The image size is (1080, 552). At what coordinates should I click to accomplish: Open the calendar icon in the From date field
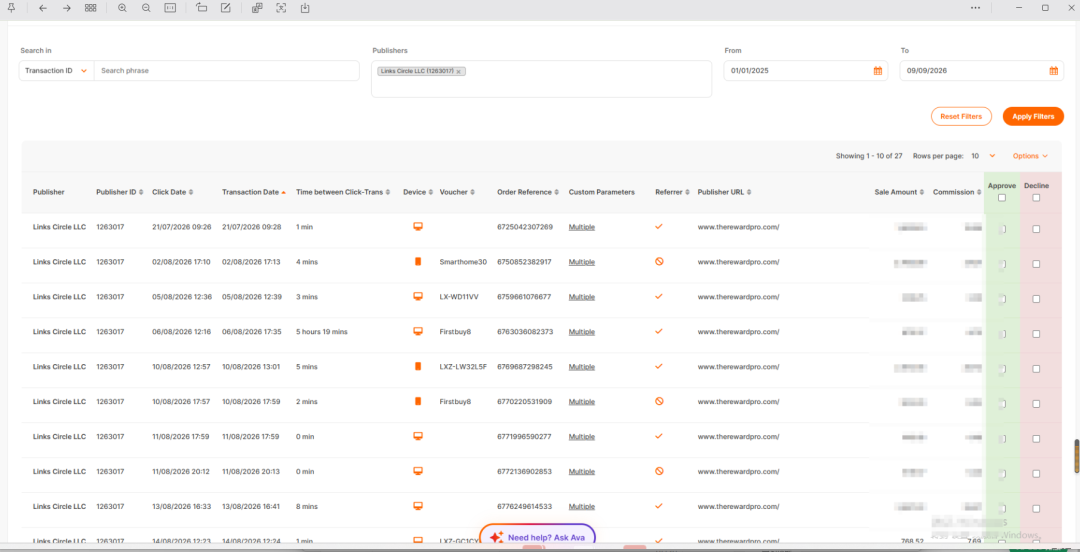pos(878,70)
